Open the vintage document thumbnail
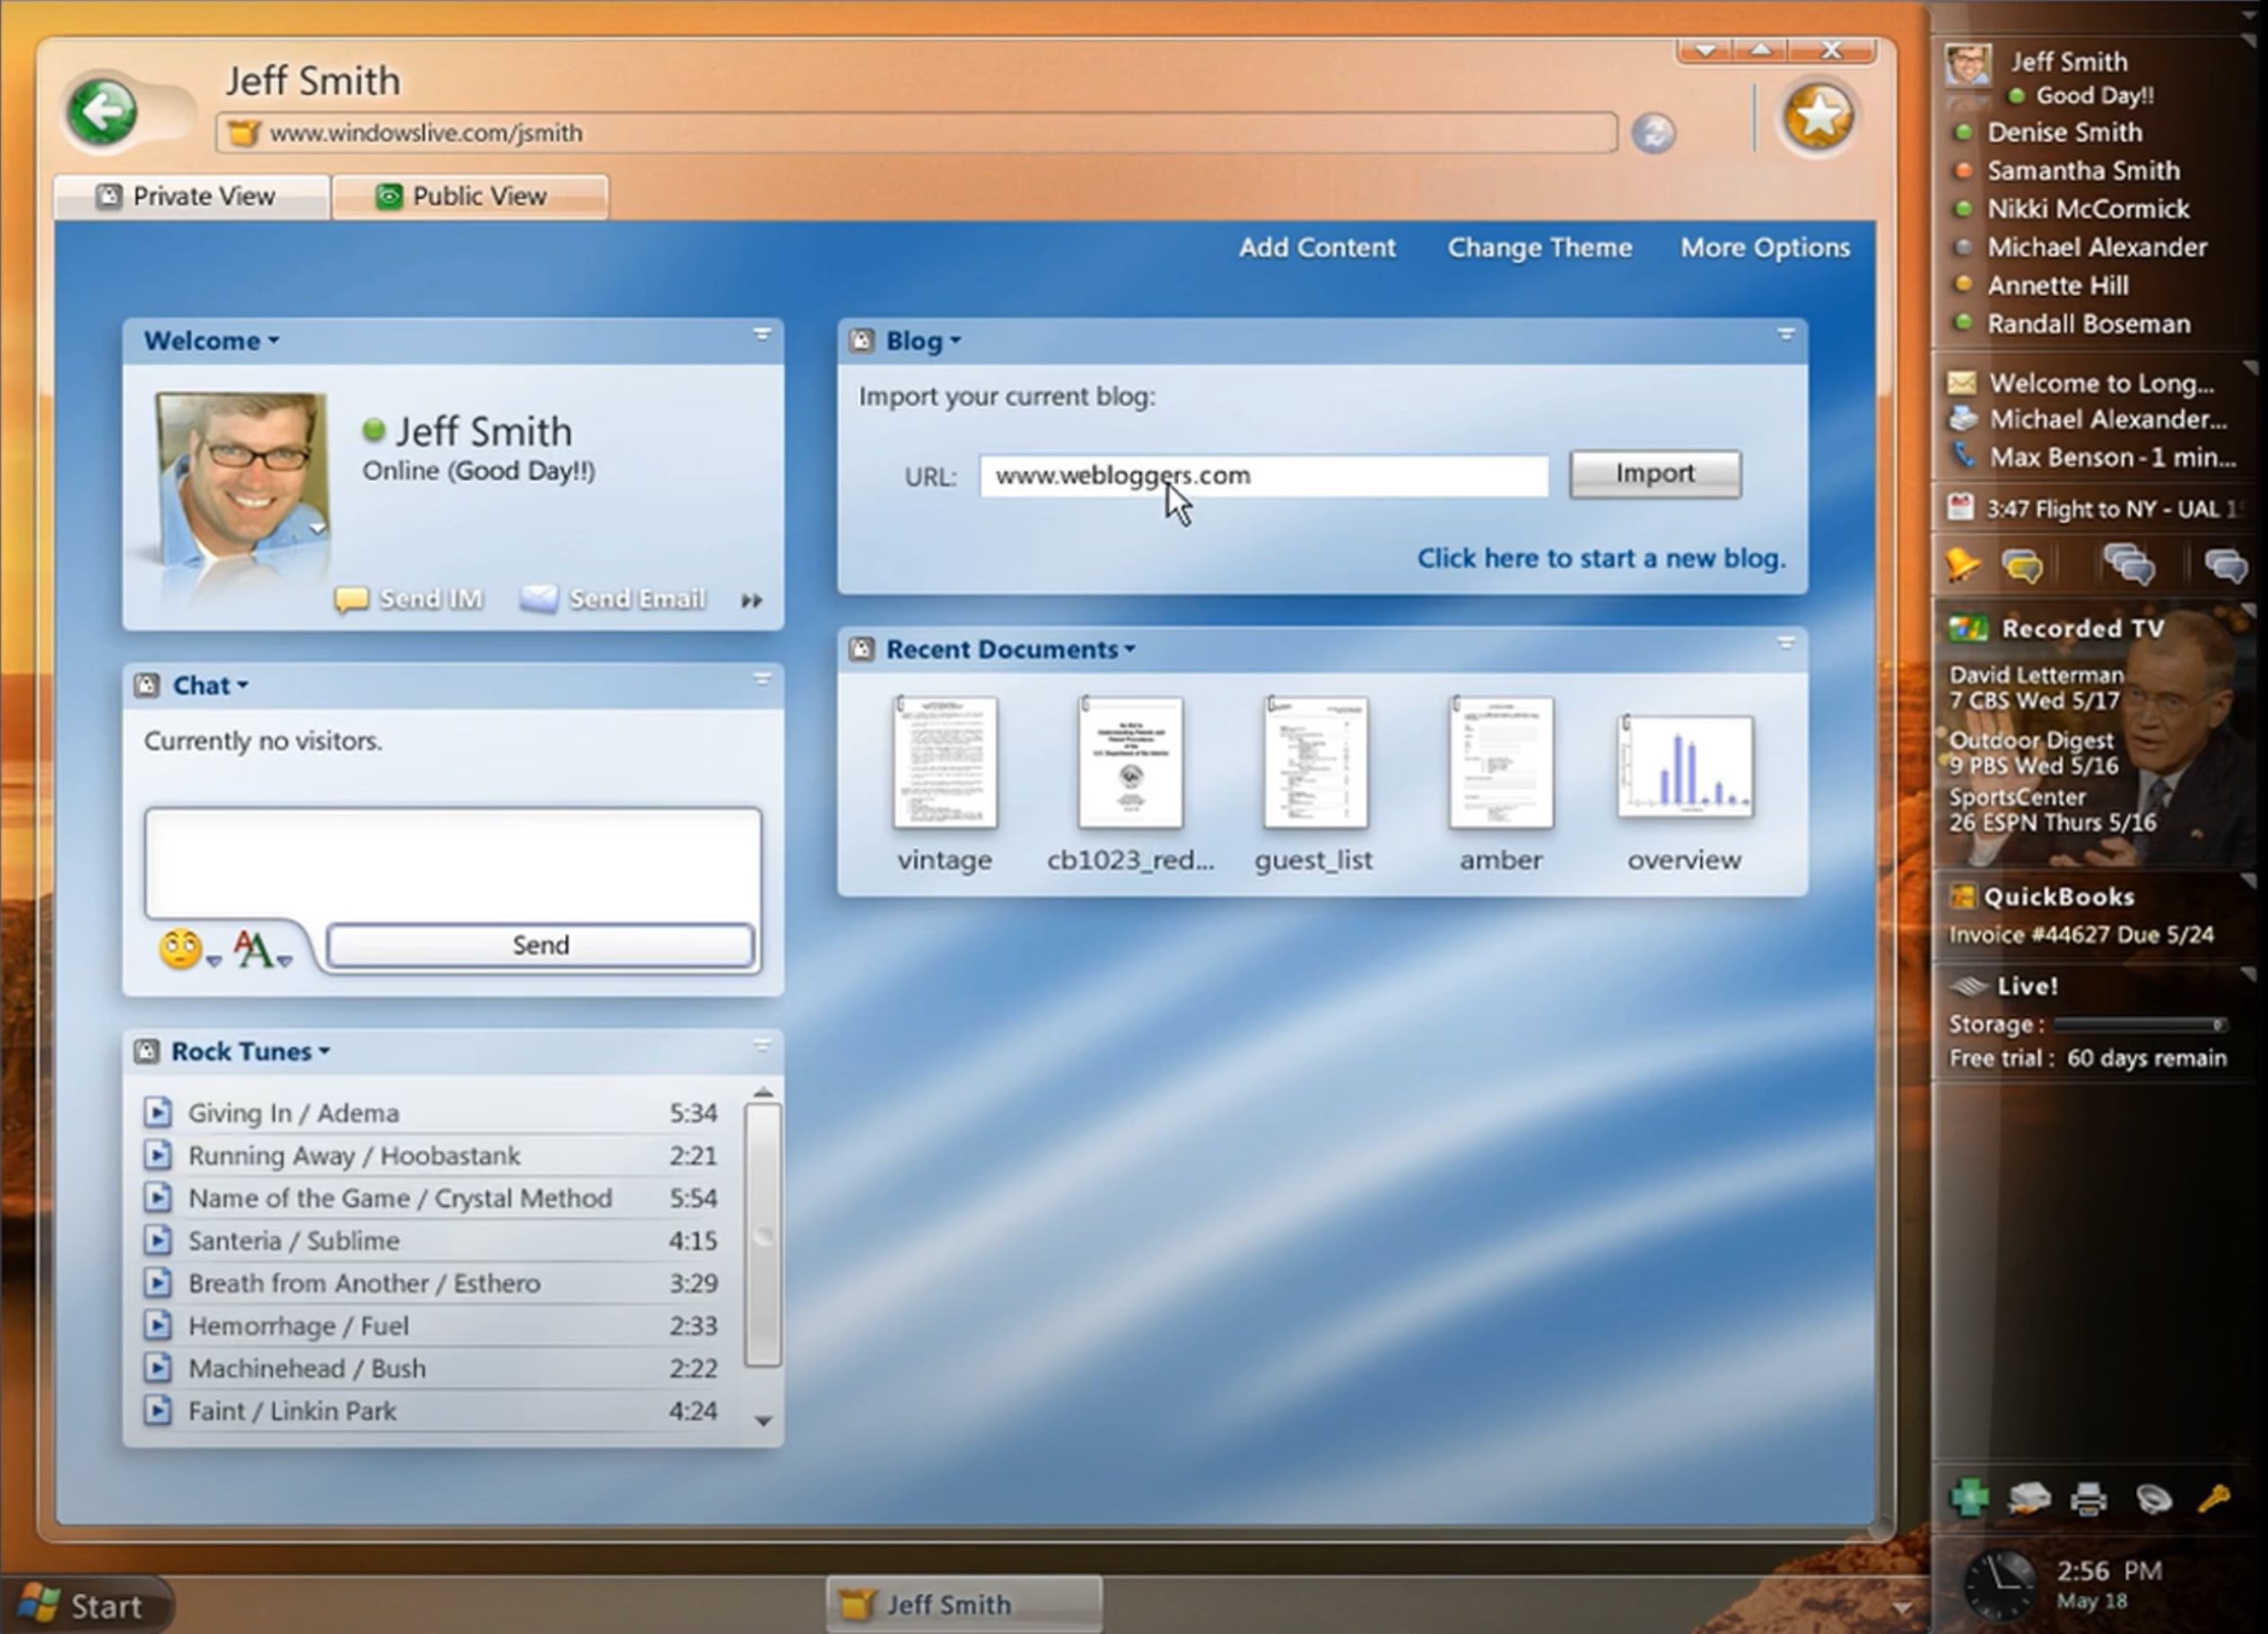 944,762
